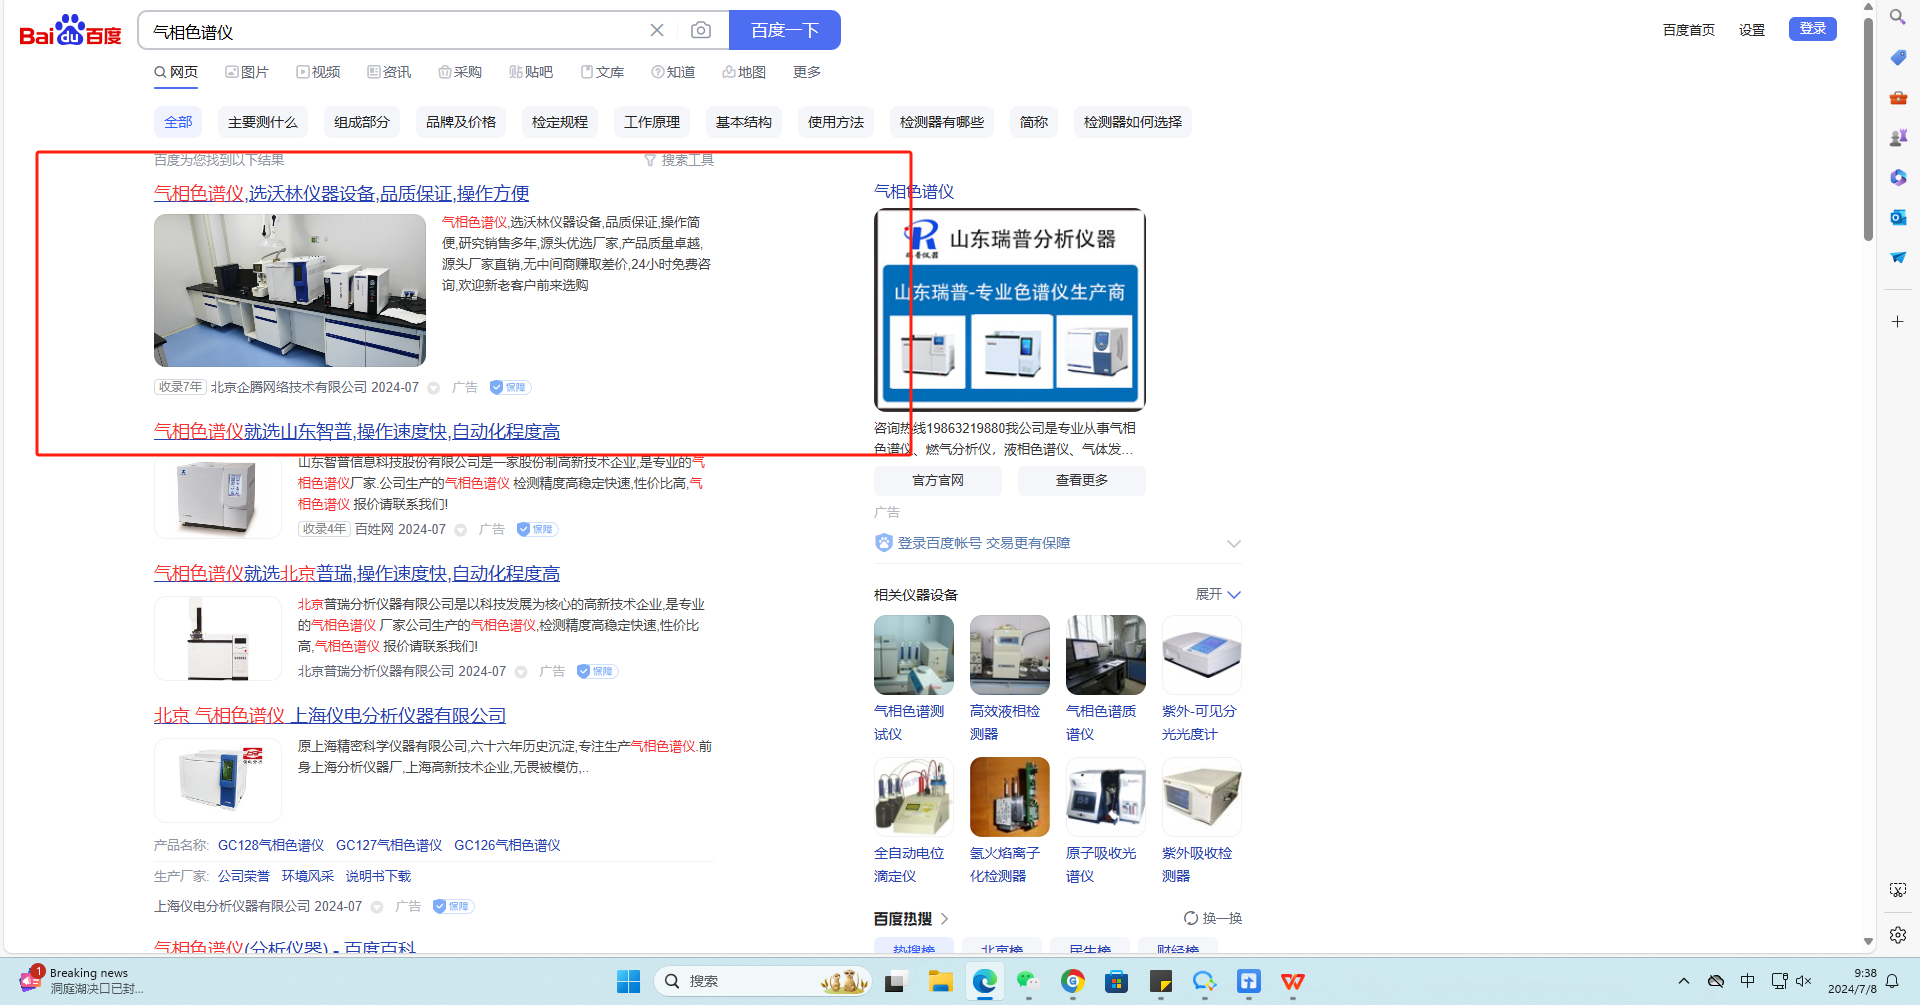Select the 检测器如何选择 filter
Screen dimensions: 1920x1005
1133,122
